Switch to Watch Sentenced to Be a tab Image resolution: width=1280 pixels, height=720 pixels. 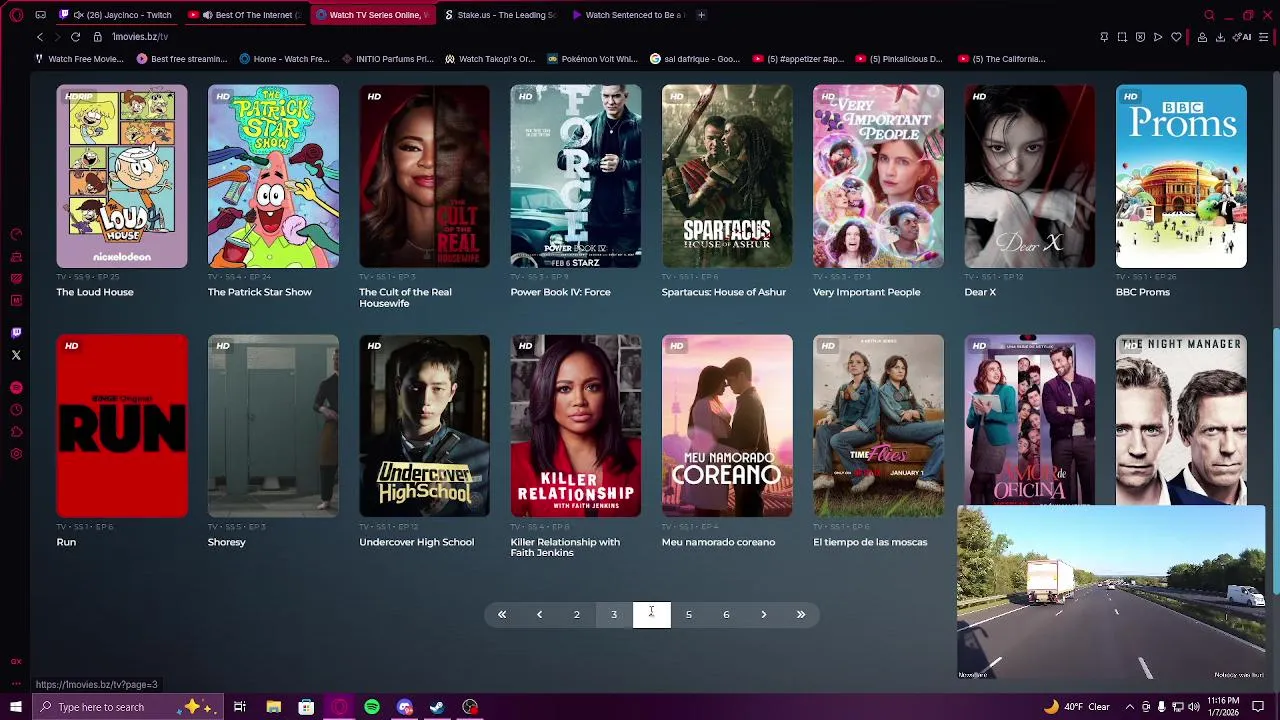[x=629, y=15]
